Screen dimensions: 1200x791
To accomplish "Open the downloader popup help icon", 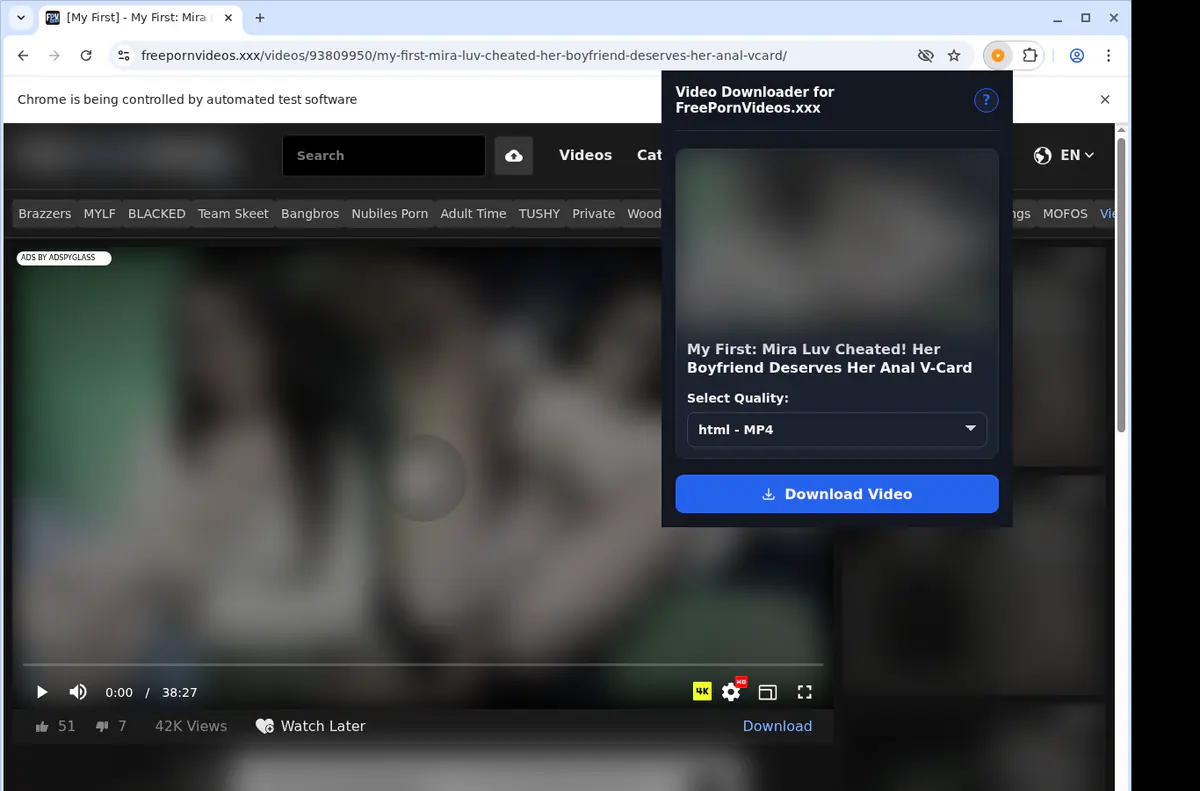I will [x=986, y=100].
